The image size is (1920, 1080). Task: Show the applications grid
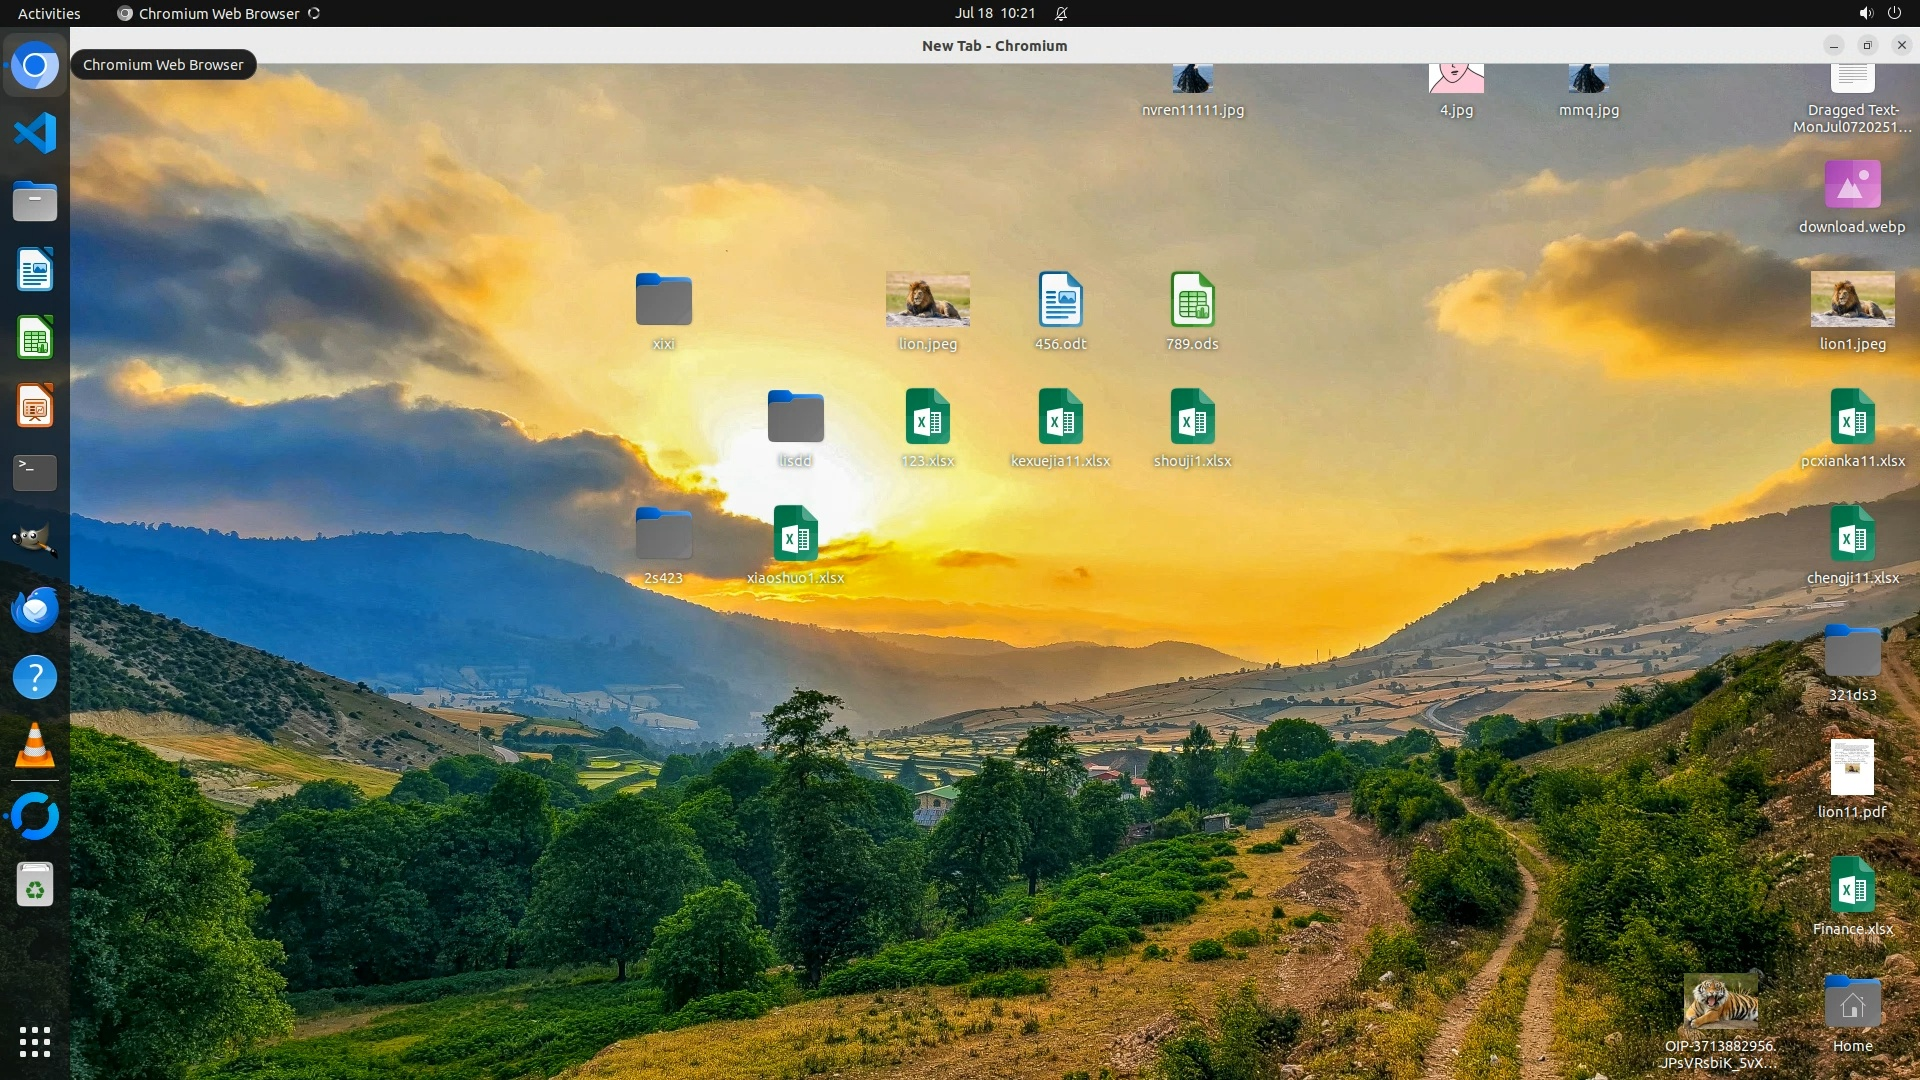pyautogui.click(x=35, y=1042)
